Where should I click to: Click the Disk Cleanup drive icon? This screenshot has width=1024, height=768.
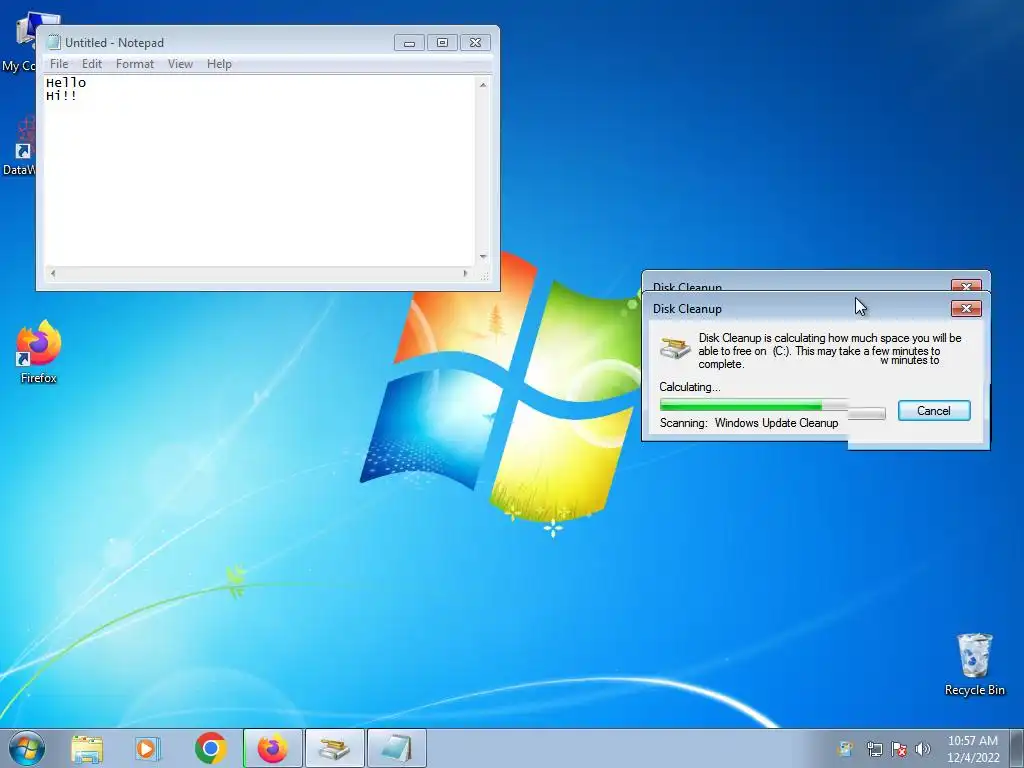675,348
